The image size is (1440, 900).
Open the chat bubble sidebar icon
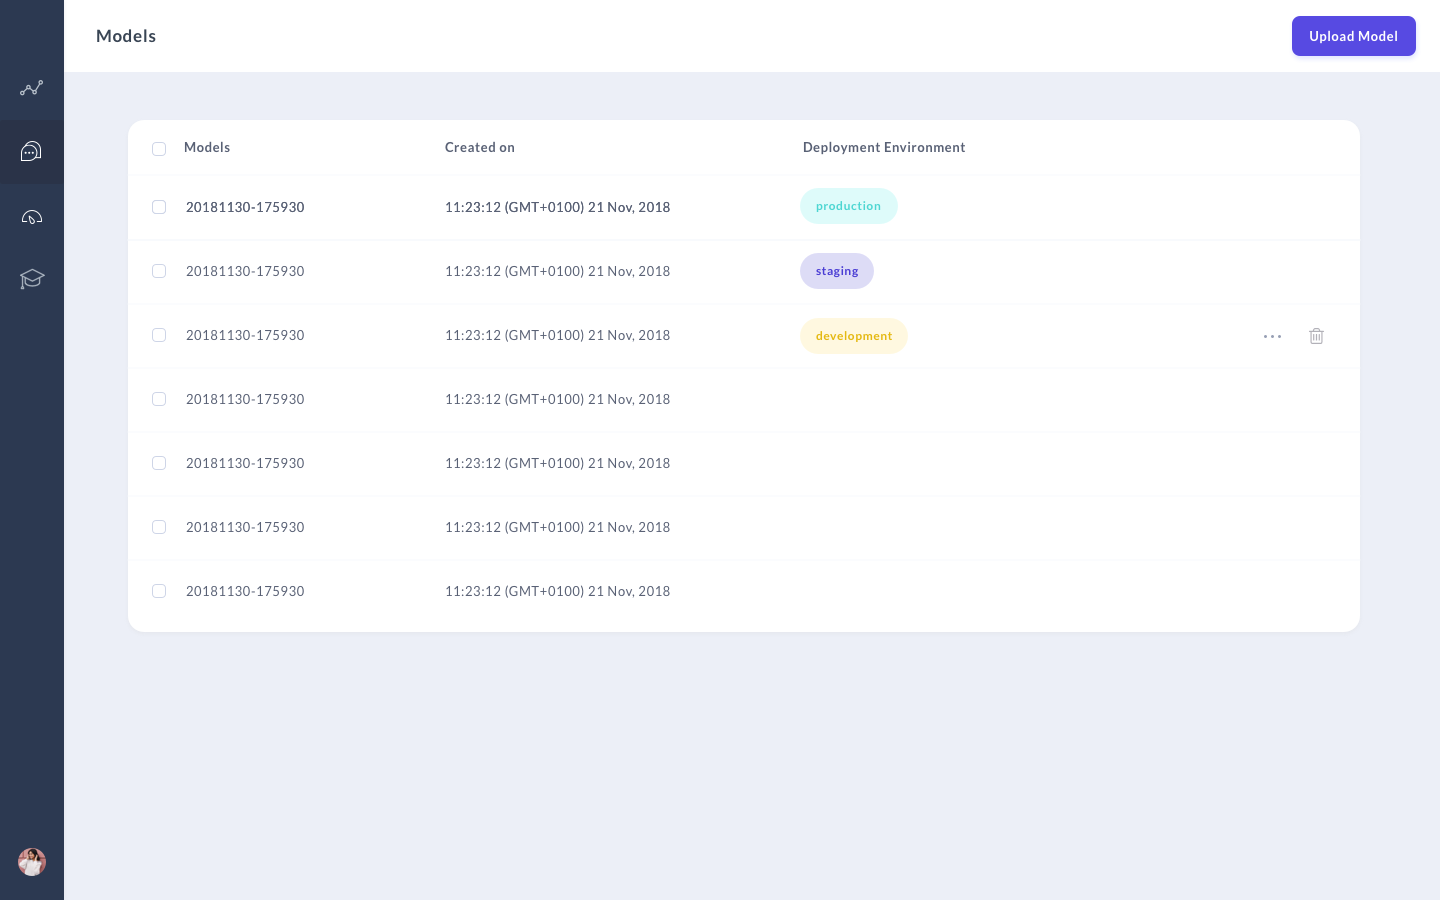(31, 152)
